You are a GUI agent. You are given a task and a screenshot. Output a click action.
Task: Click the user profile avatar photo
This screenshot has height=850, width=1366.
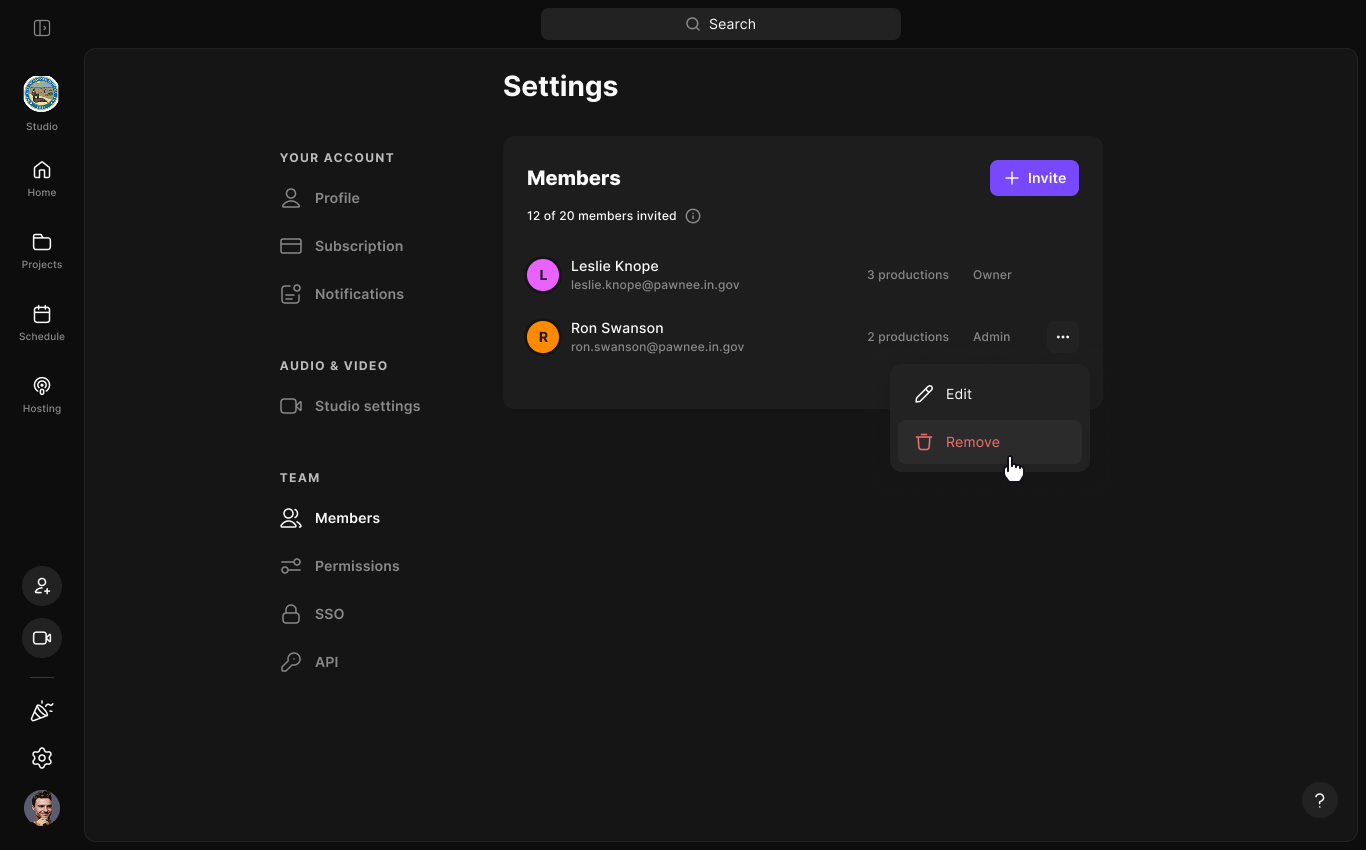[42, 808]
